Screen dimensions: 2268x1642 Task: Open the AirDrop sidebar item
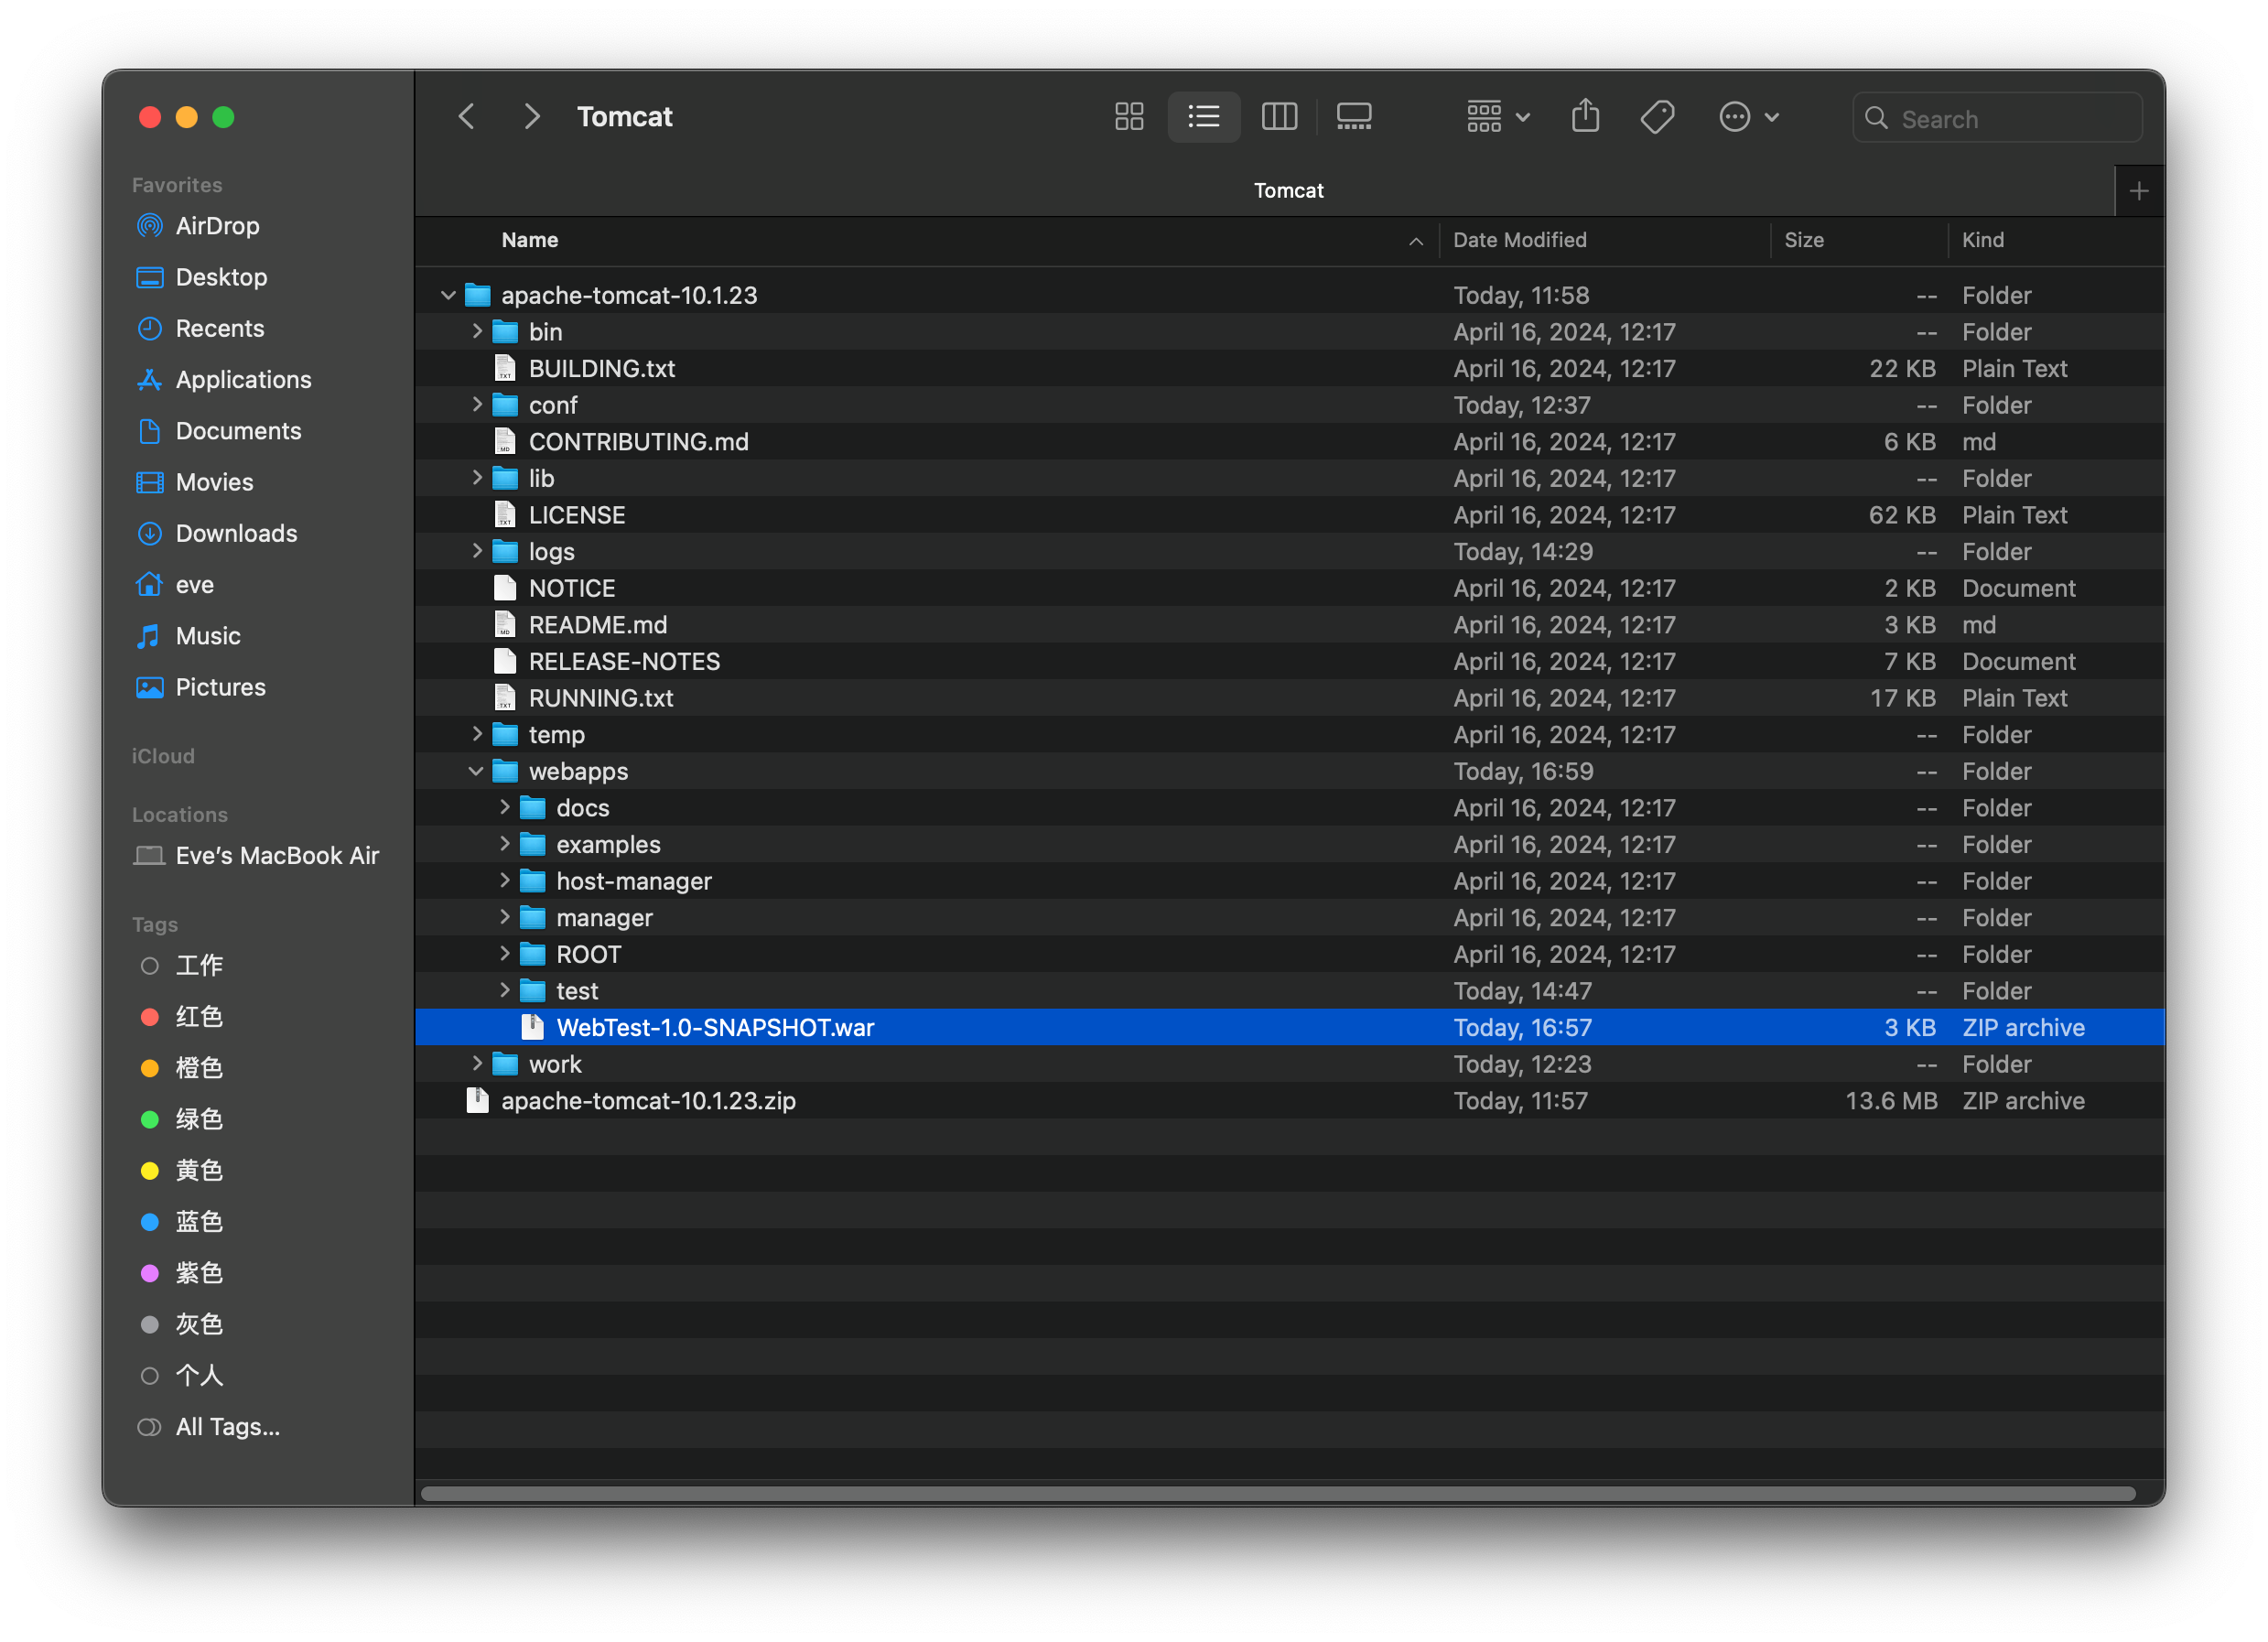(217, 223)
